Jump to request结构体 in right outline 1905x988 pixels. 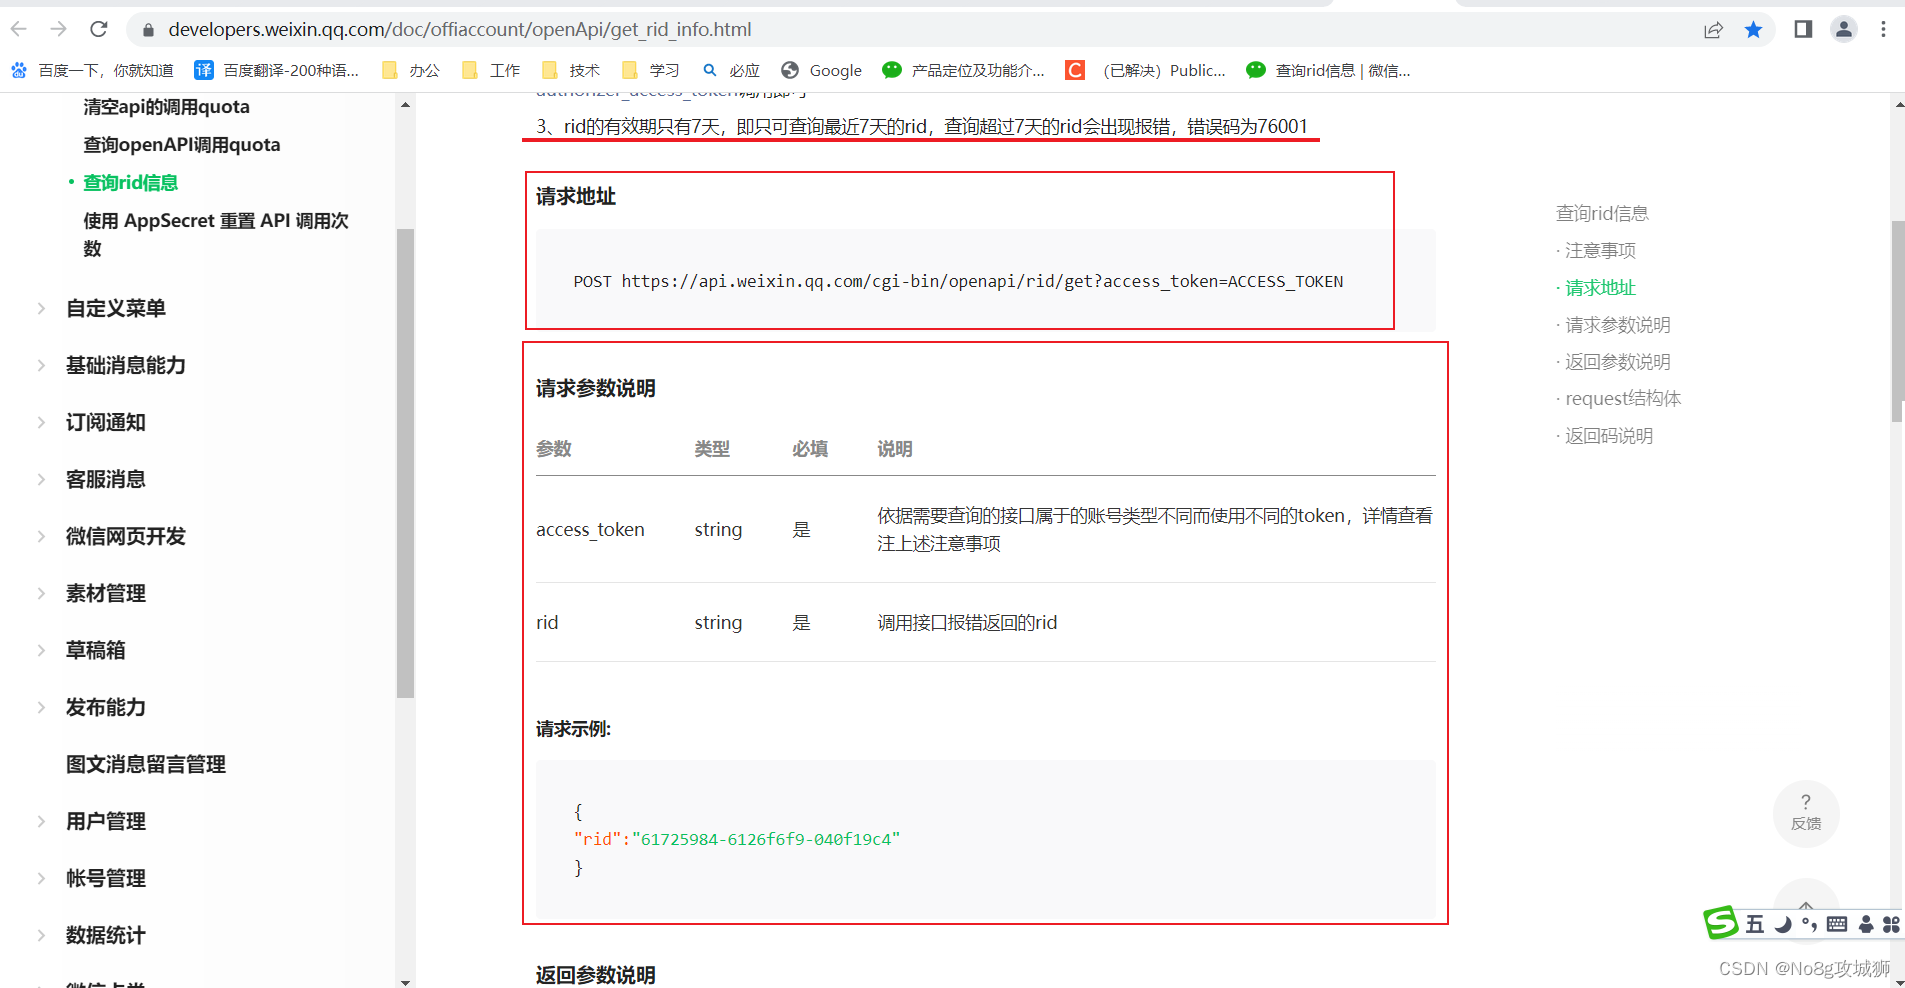tap(1623, 399)
